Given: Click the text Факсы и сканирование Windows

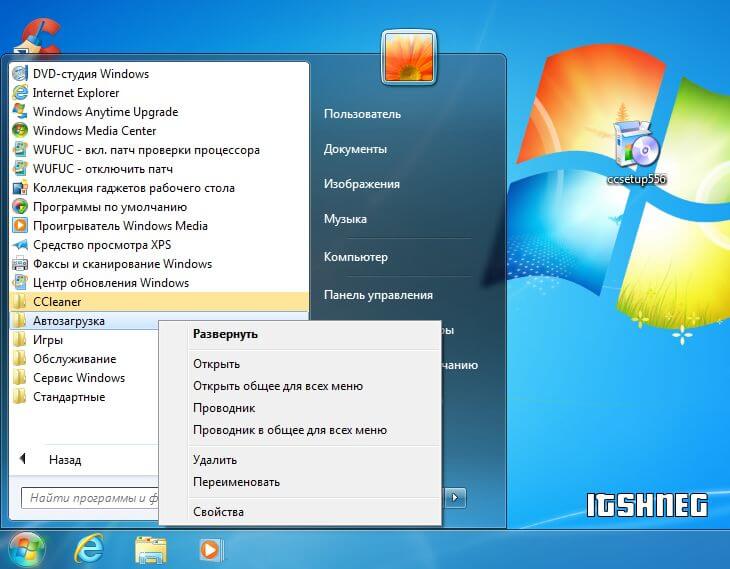Looking at the screenshot, I should 122,264.
